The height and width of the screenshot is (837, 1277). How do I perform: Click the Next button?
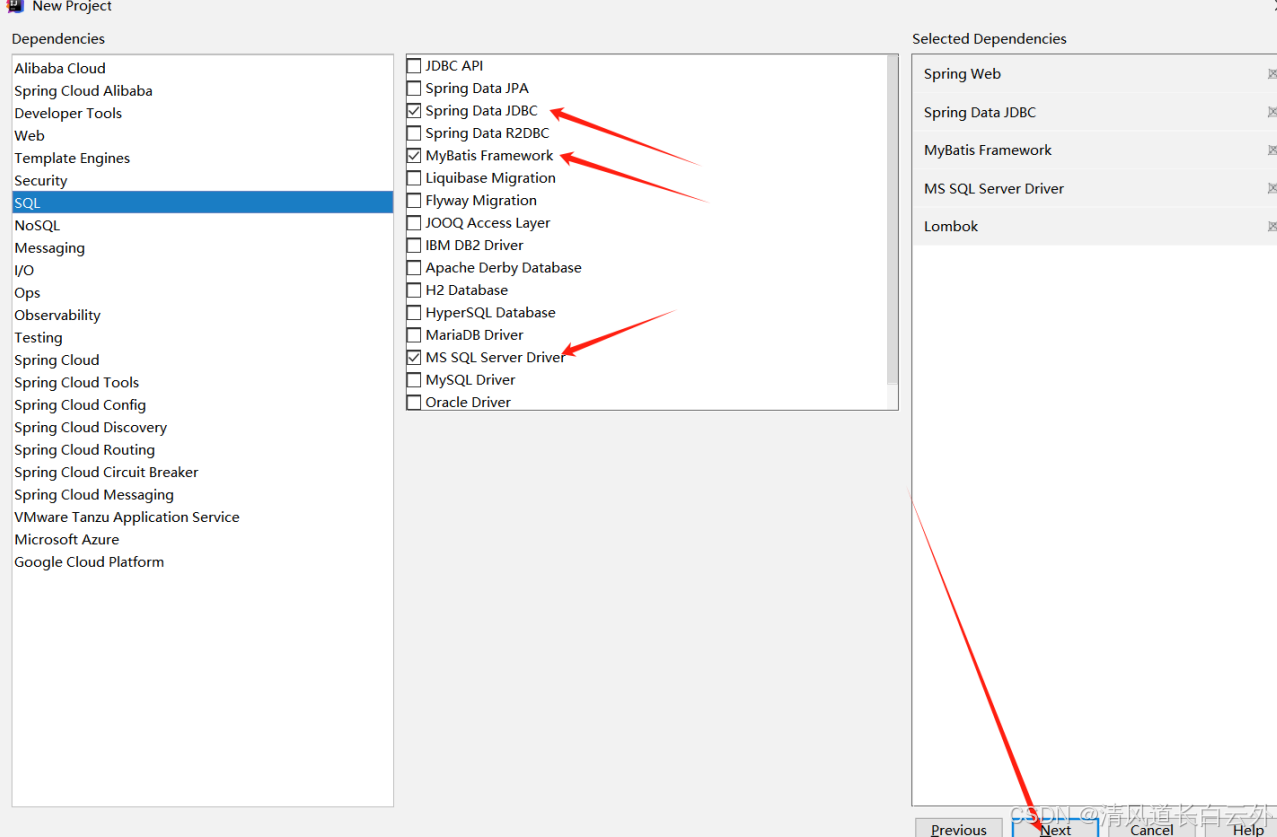pyautogui.click(x=1055, y=828)
